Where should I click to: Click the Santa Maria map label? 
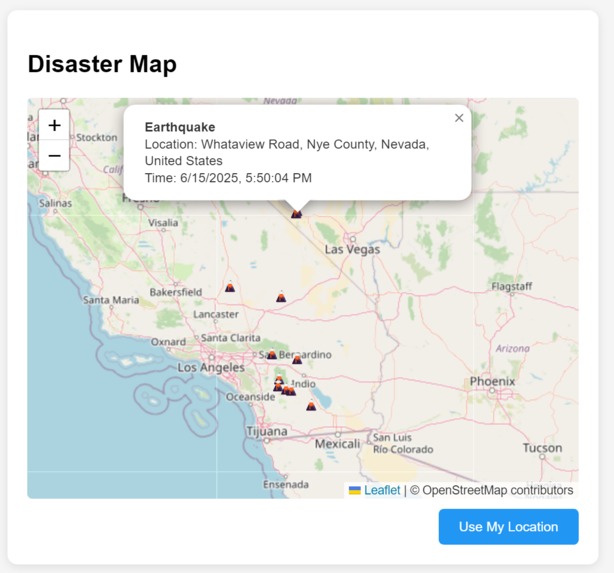click(111, 300)
